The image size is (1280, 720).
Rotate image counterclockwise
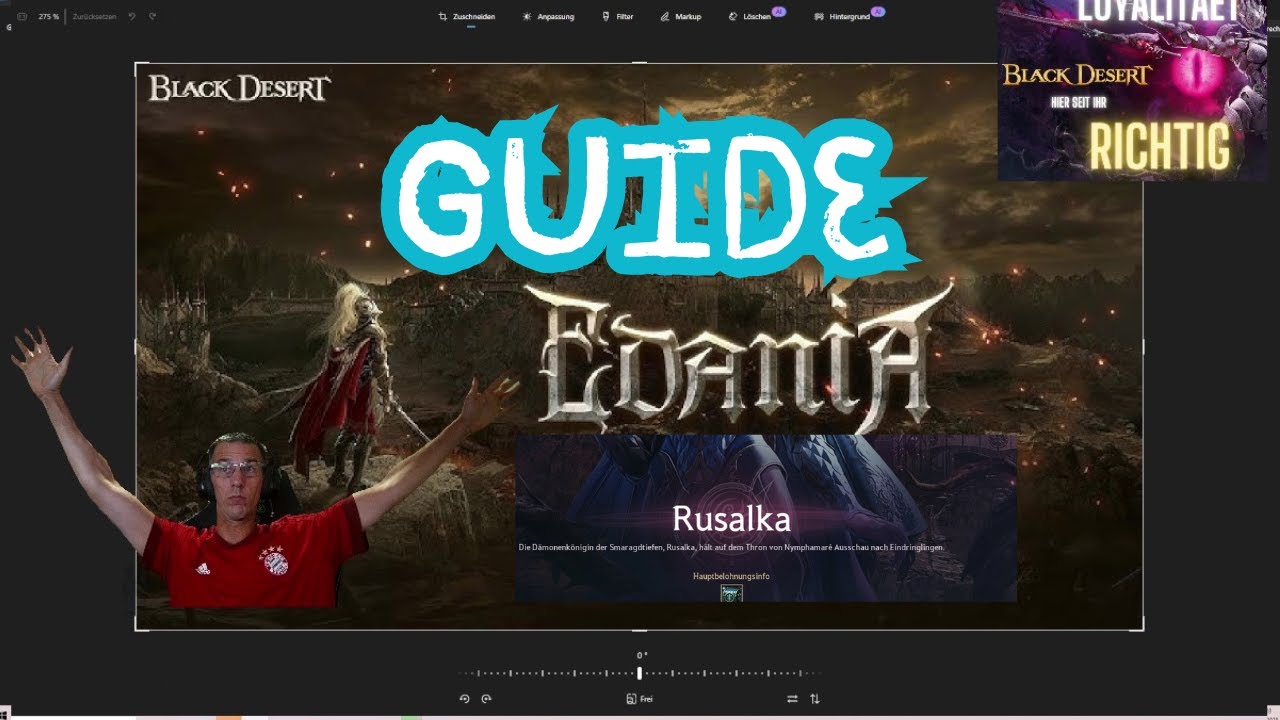464,699
